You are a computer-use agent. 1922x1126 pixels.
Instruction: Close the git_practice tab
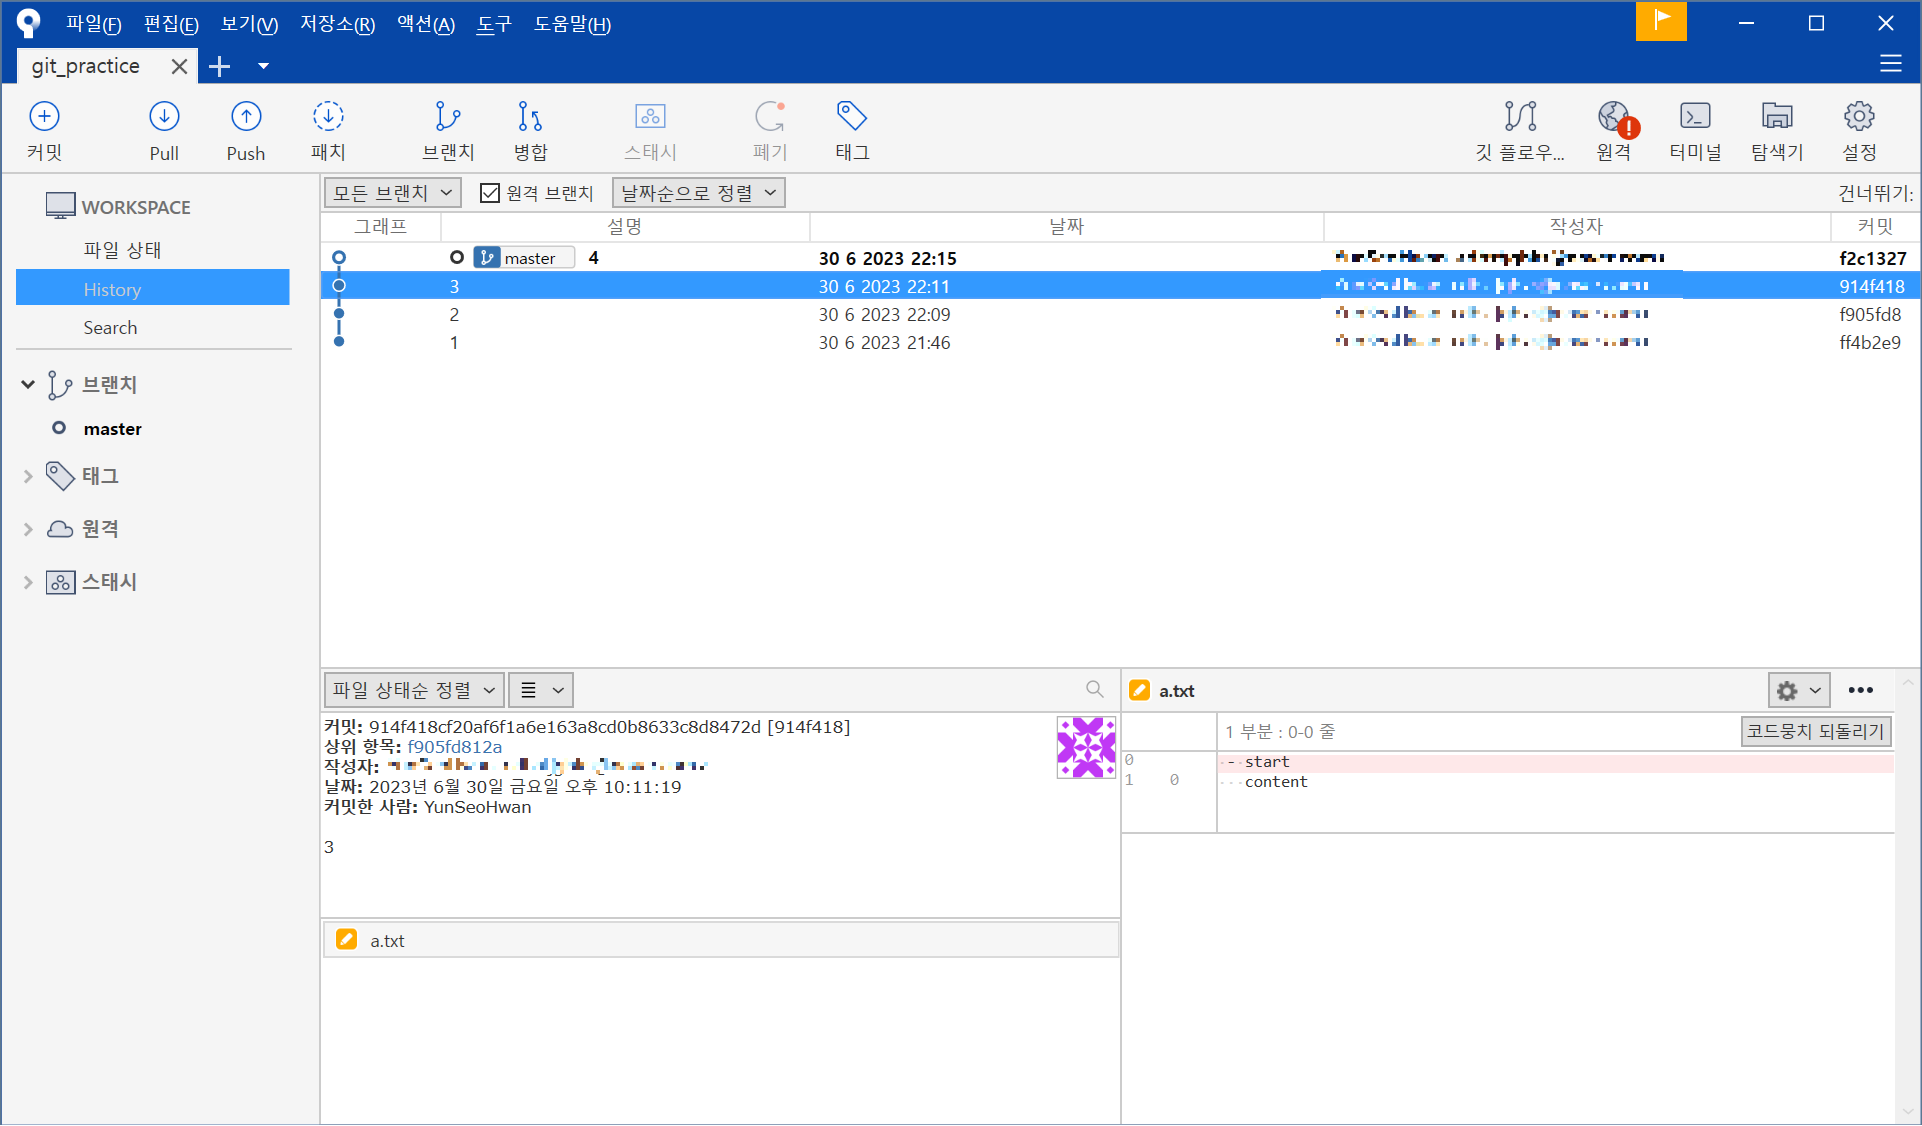point(179,66)
